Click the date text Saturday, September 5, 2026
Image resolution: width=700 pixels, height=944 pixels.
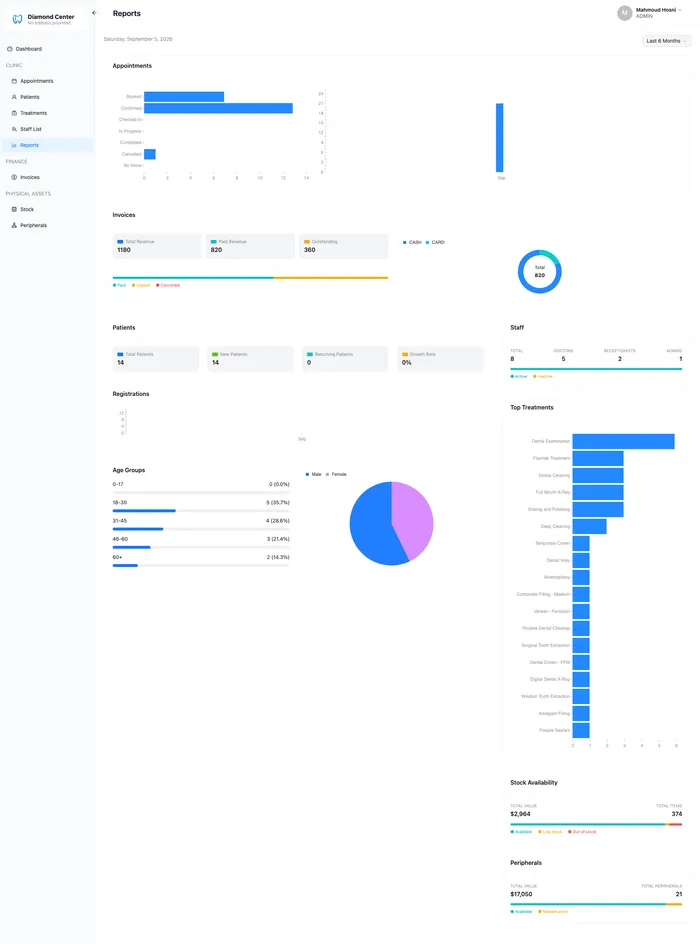(138, 39)
